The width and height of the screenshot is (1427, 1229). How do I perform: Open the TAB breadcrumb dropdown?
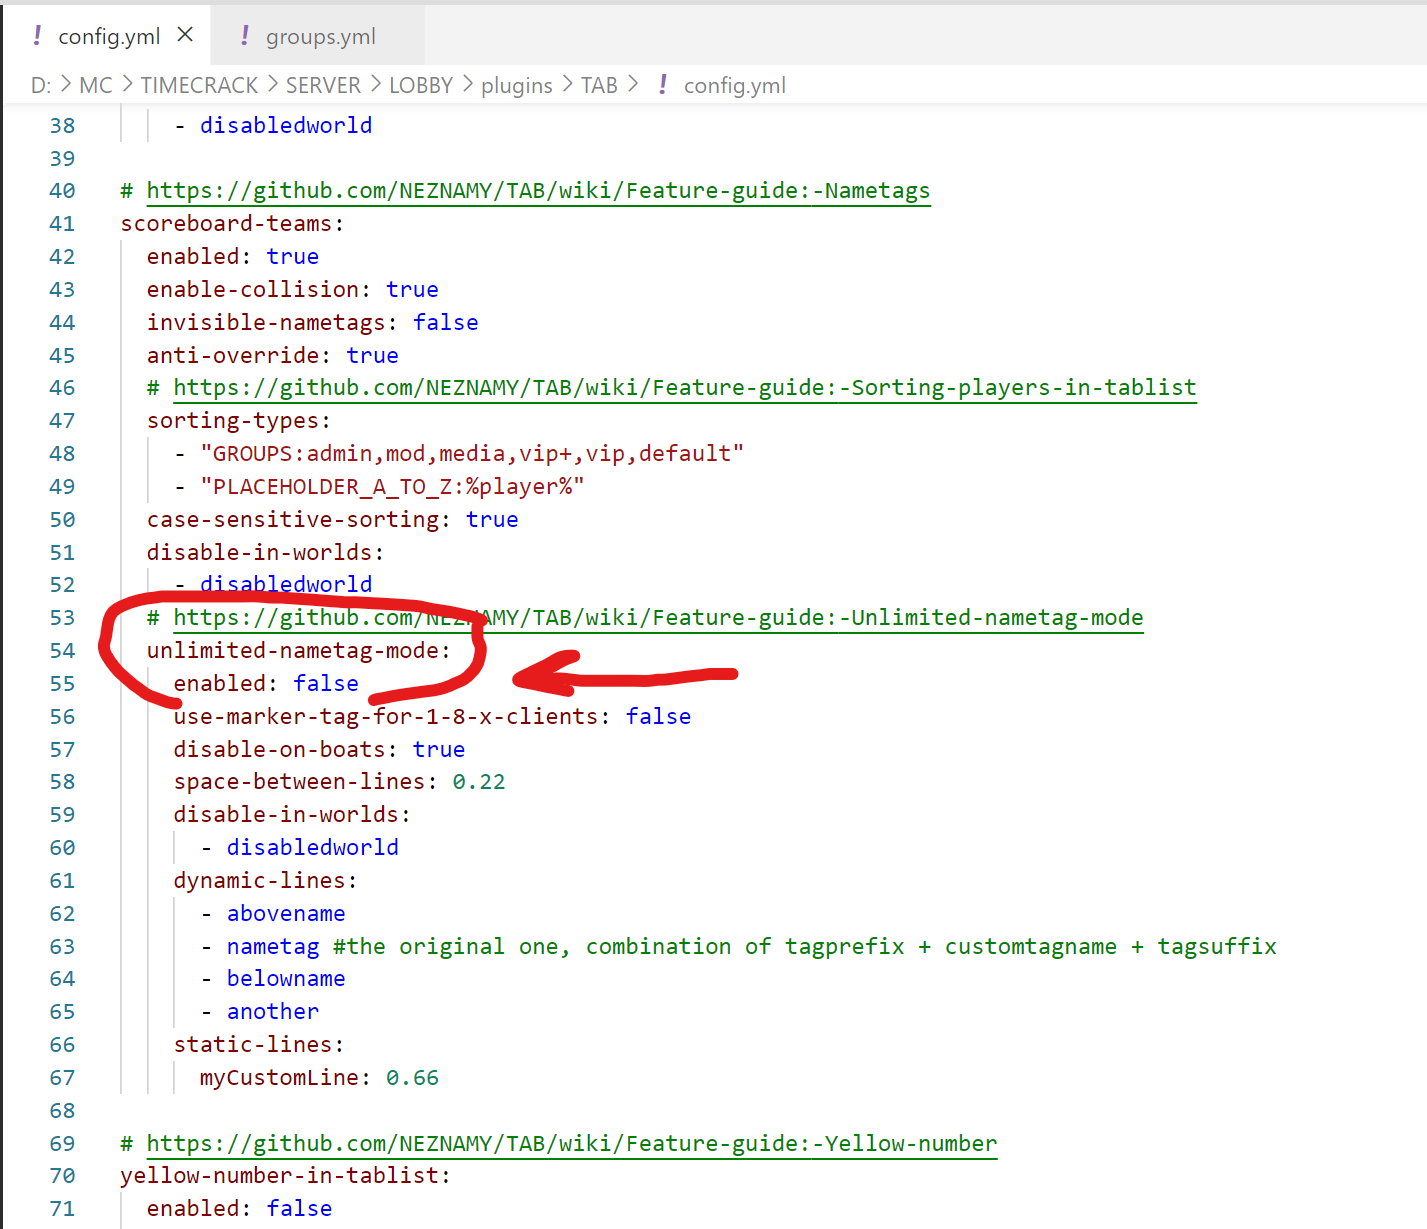click(x=599, y=85)
